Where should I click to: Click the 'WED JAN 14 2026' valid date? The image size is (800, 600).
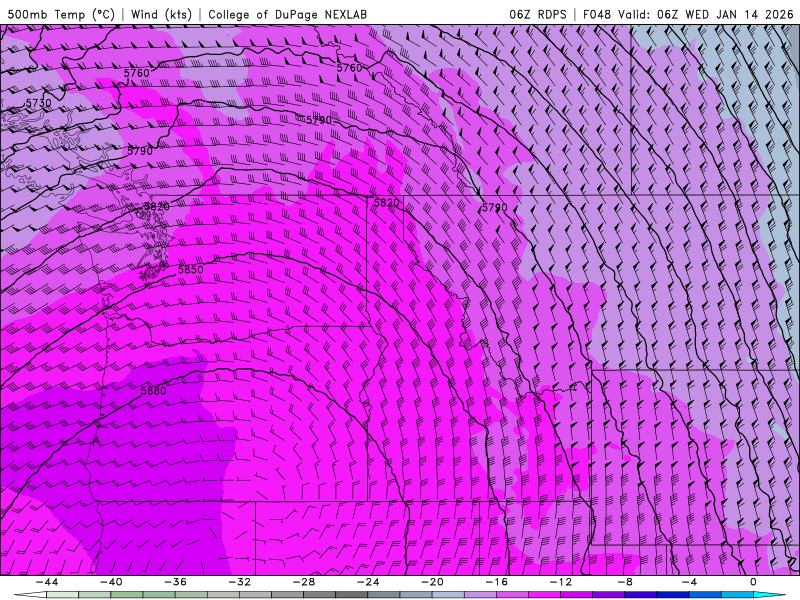[739, 14]
